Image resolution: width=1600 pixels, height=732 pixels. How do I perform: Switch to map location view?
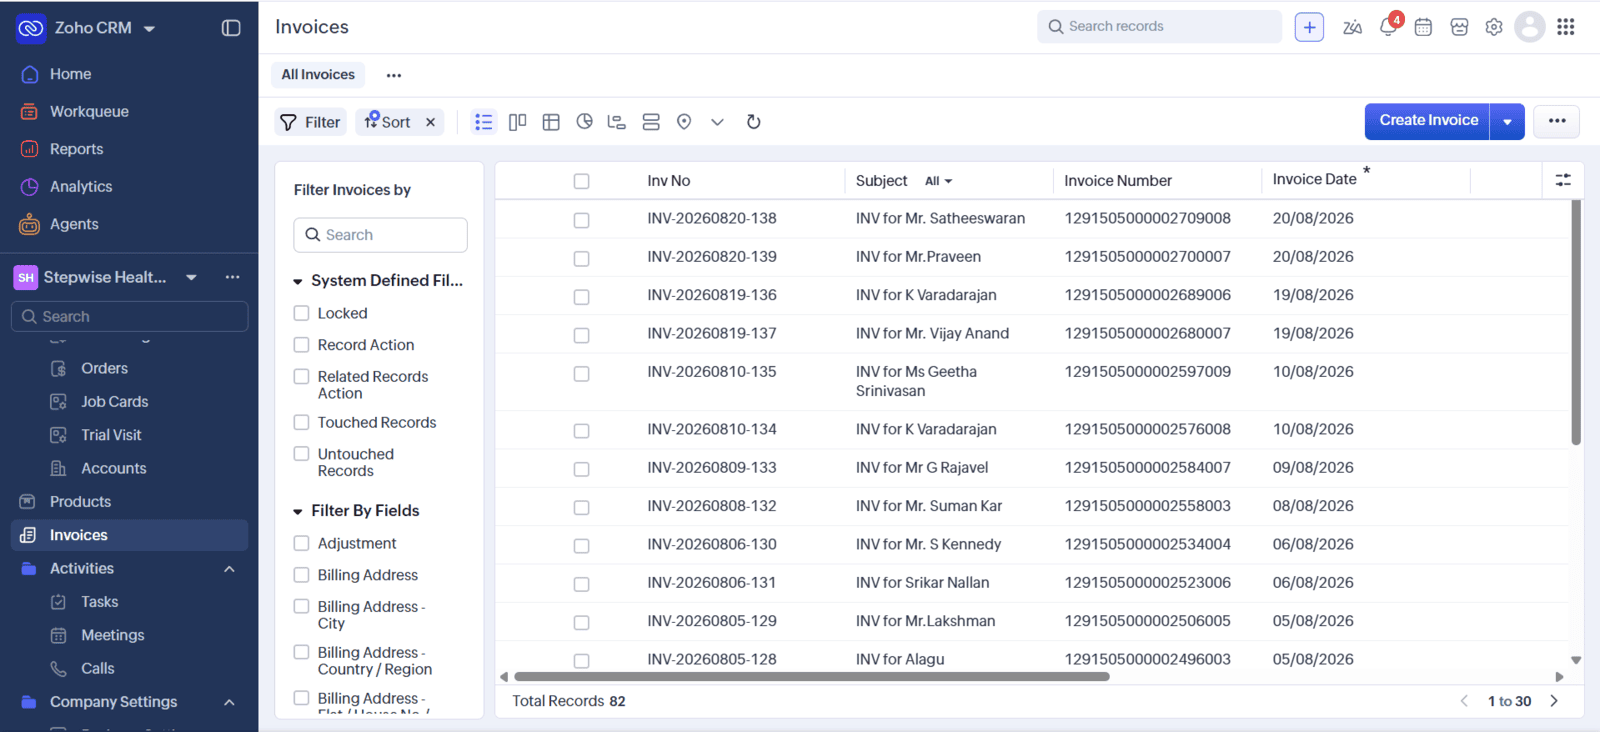pyautogui.click(x=684, y=122)
